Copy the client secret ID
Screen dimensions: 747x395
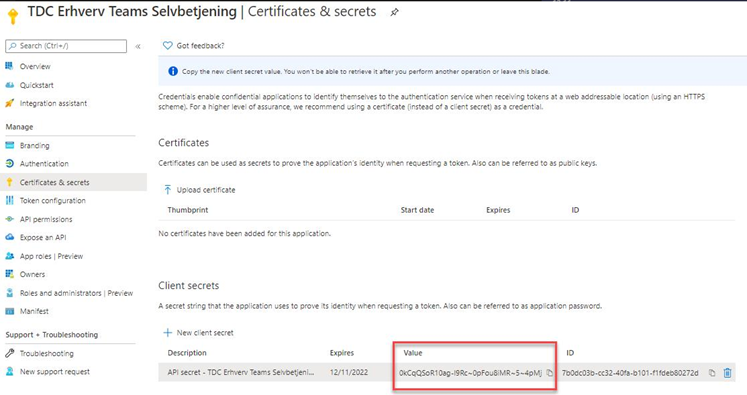(x=712, y=373)
